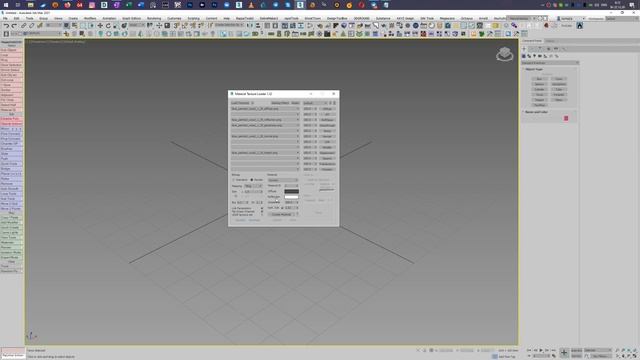Viewport: 640px width, 360px height.
Task: Select Helpers category in Create panel
Action: (x=545, y=56)
